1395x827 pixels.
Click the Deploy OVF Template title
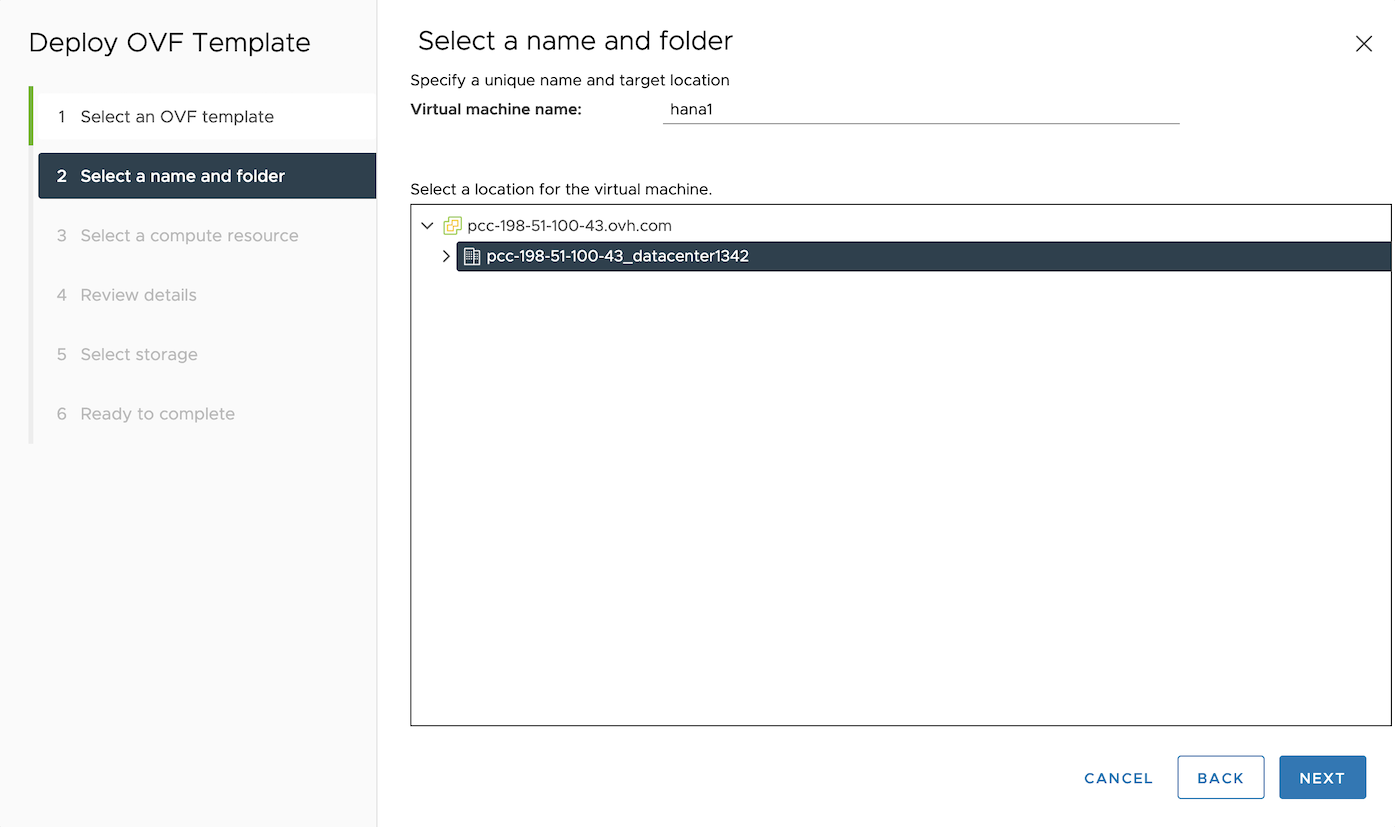170,43
